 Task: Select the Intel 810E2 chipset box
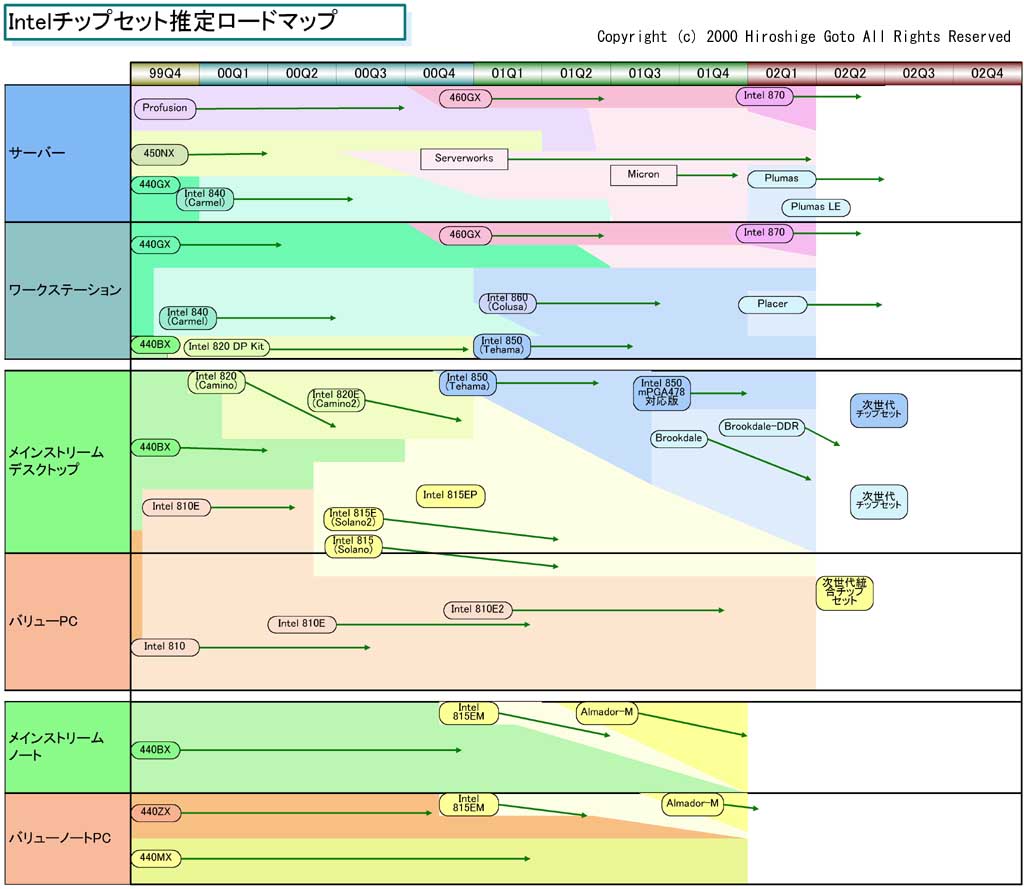(x=479, y=609)
